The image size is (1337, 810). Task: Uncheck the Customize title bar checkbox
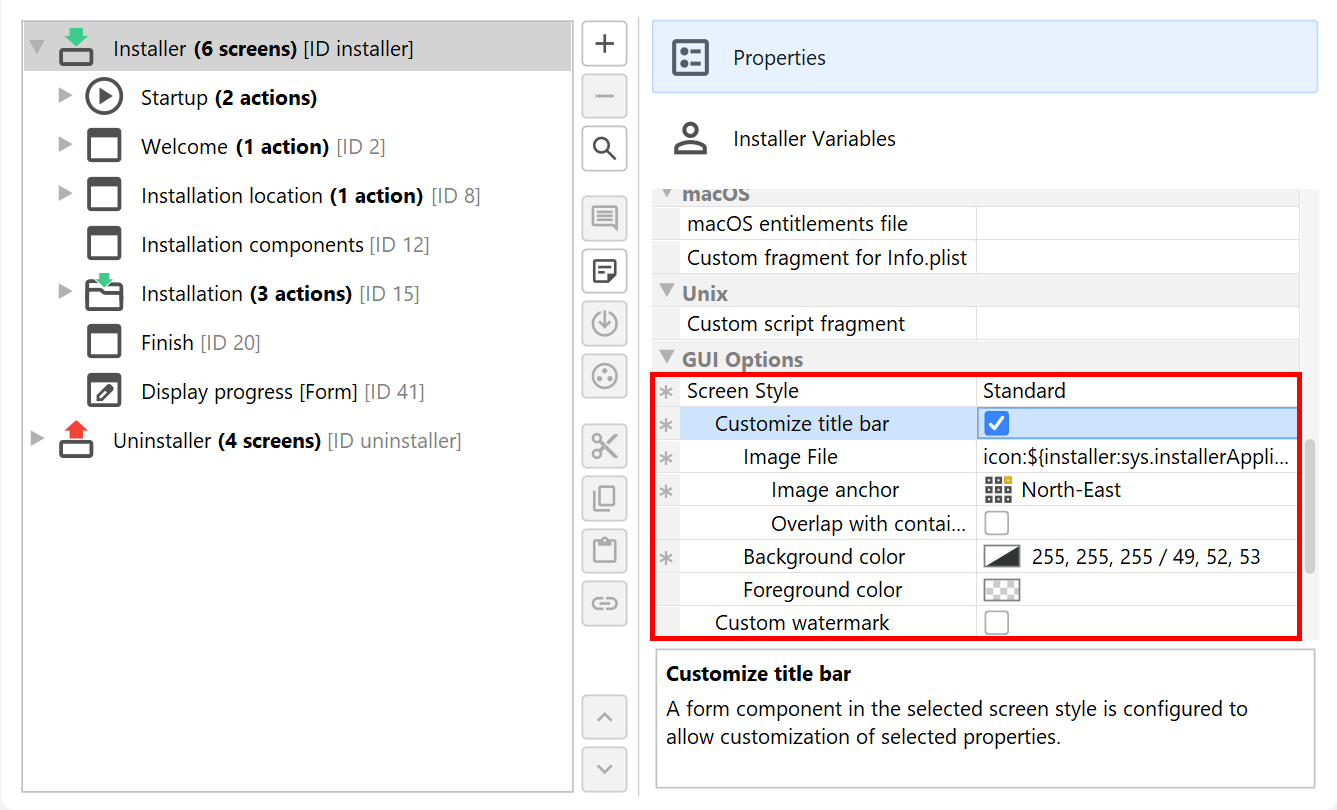[997, 424]
